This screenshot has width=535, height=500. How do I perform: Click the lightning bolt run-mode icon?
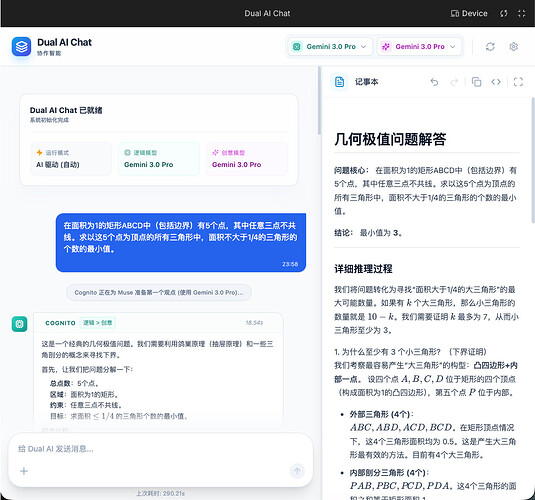[40, 153]
